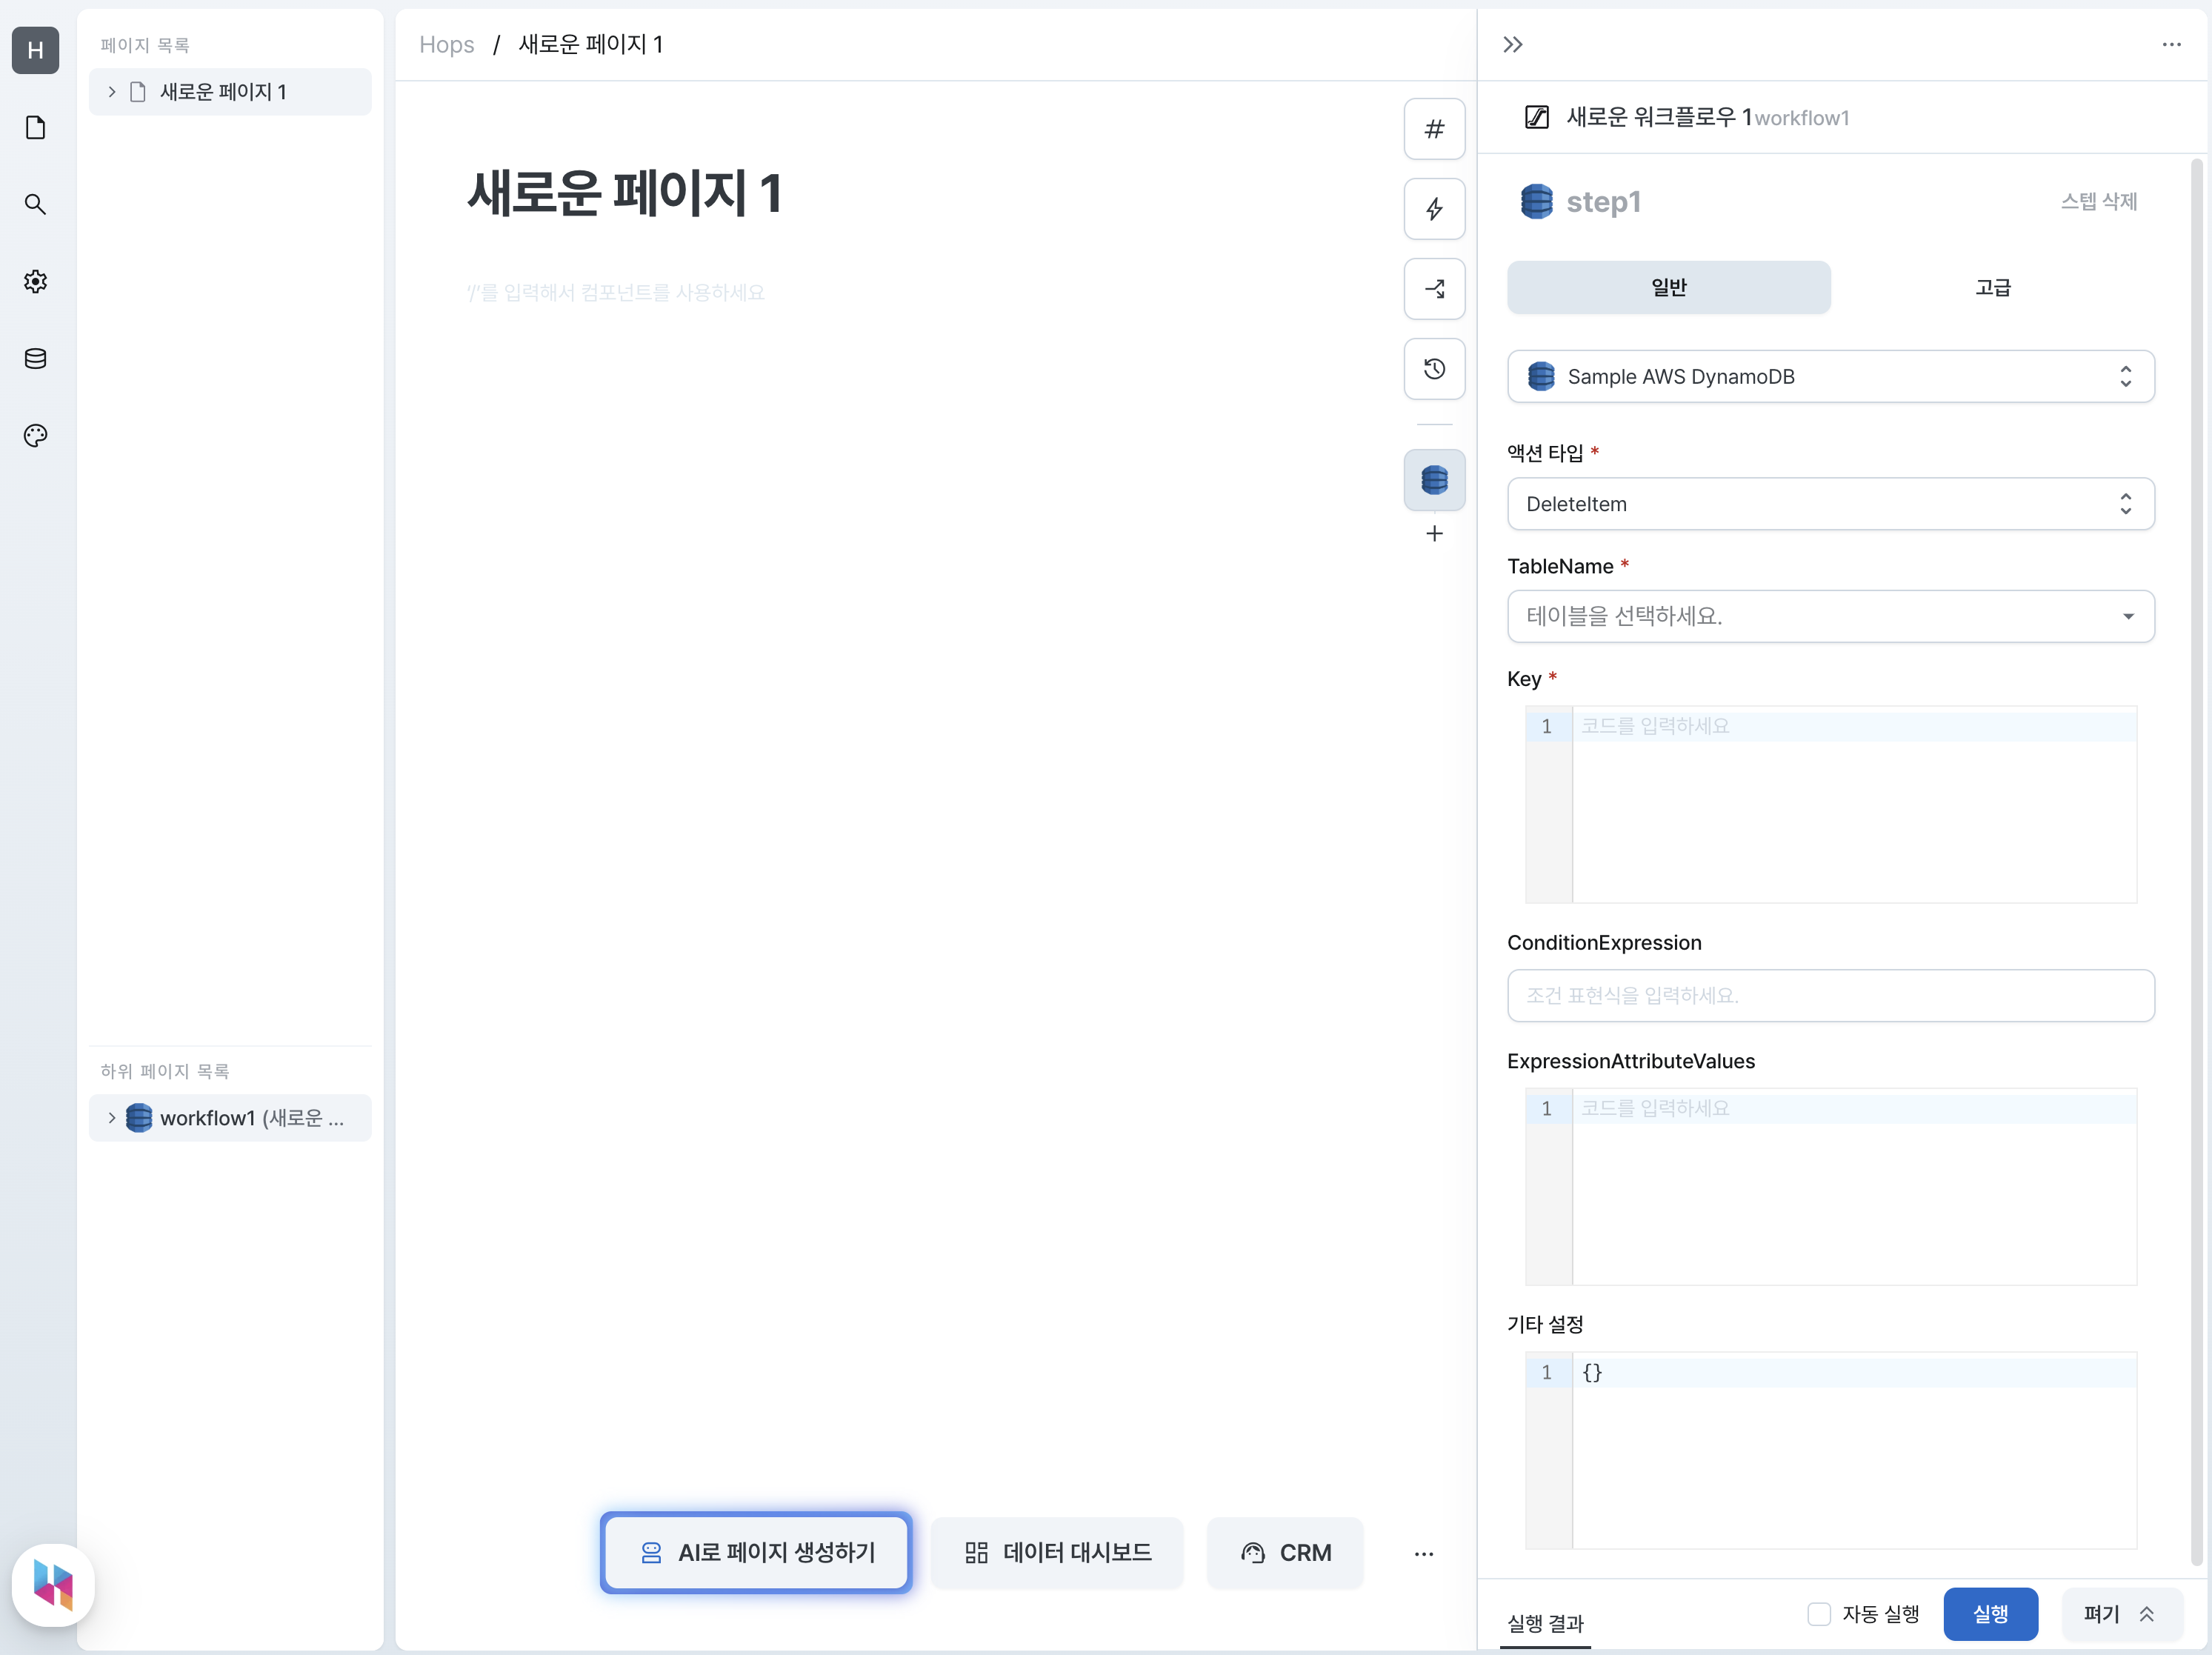Collapse the right panel with double chevron

tap(1513, 45)
